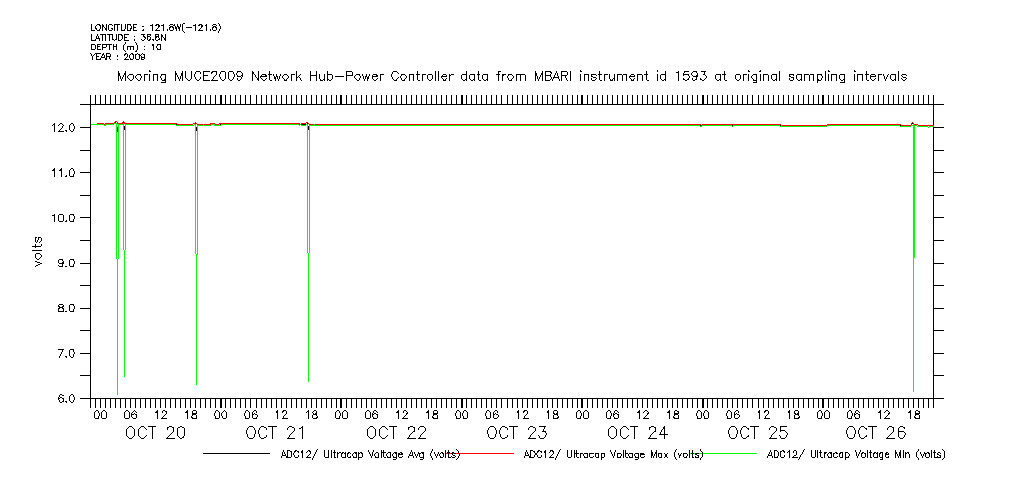The image size is (1009, 504).
Task: Click the chart title mentioning Mooring MUCE2009
Action: tap(512, 76)
